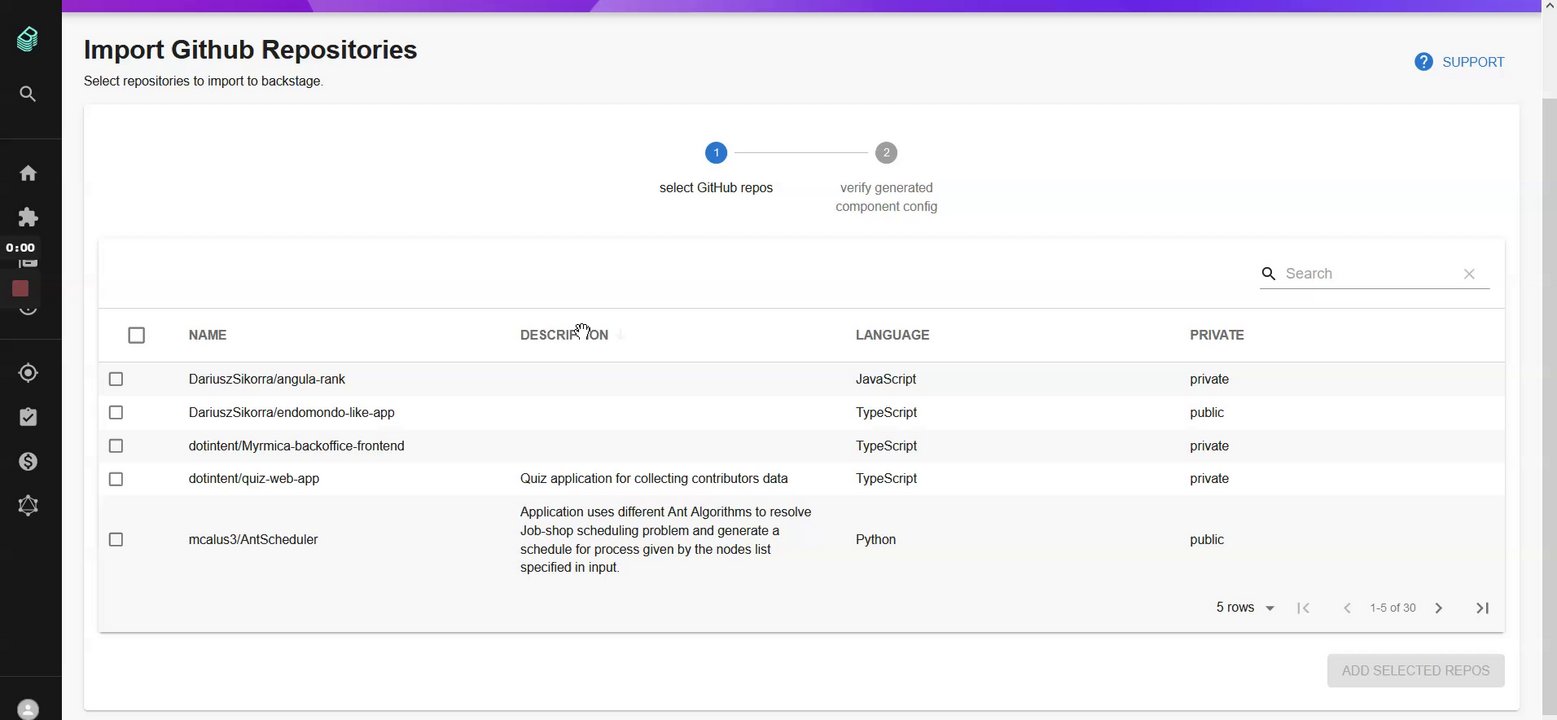Click the Backstage logo in sidebar
Screen dimensions: 1557x720
point(28,39)
